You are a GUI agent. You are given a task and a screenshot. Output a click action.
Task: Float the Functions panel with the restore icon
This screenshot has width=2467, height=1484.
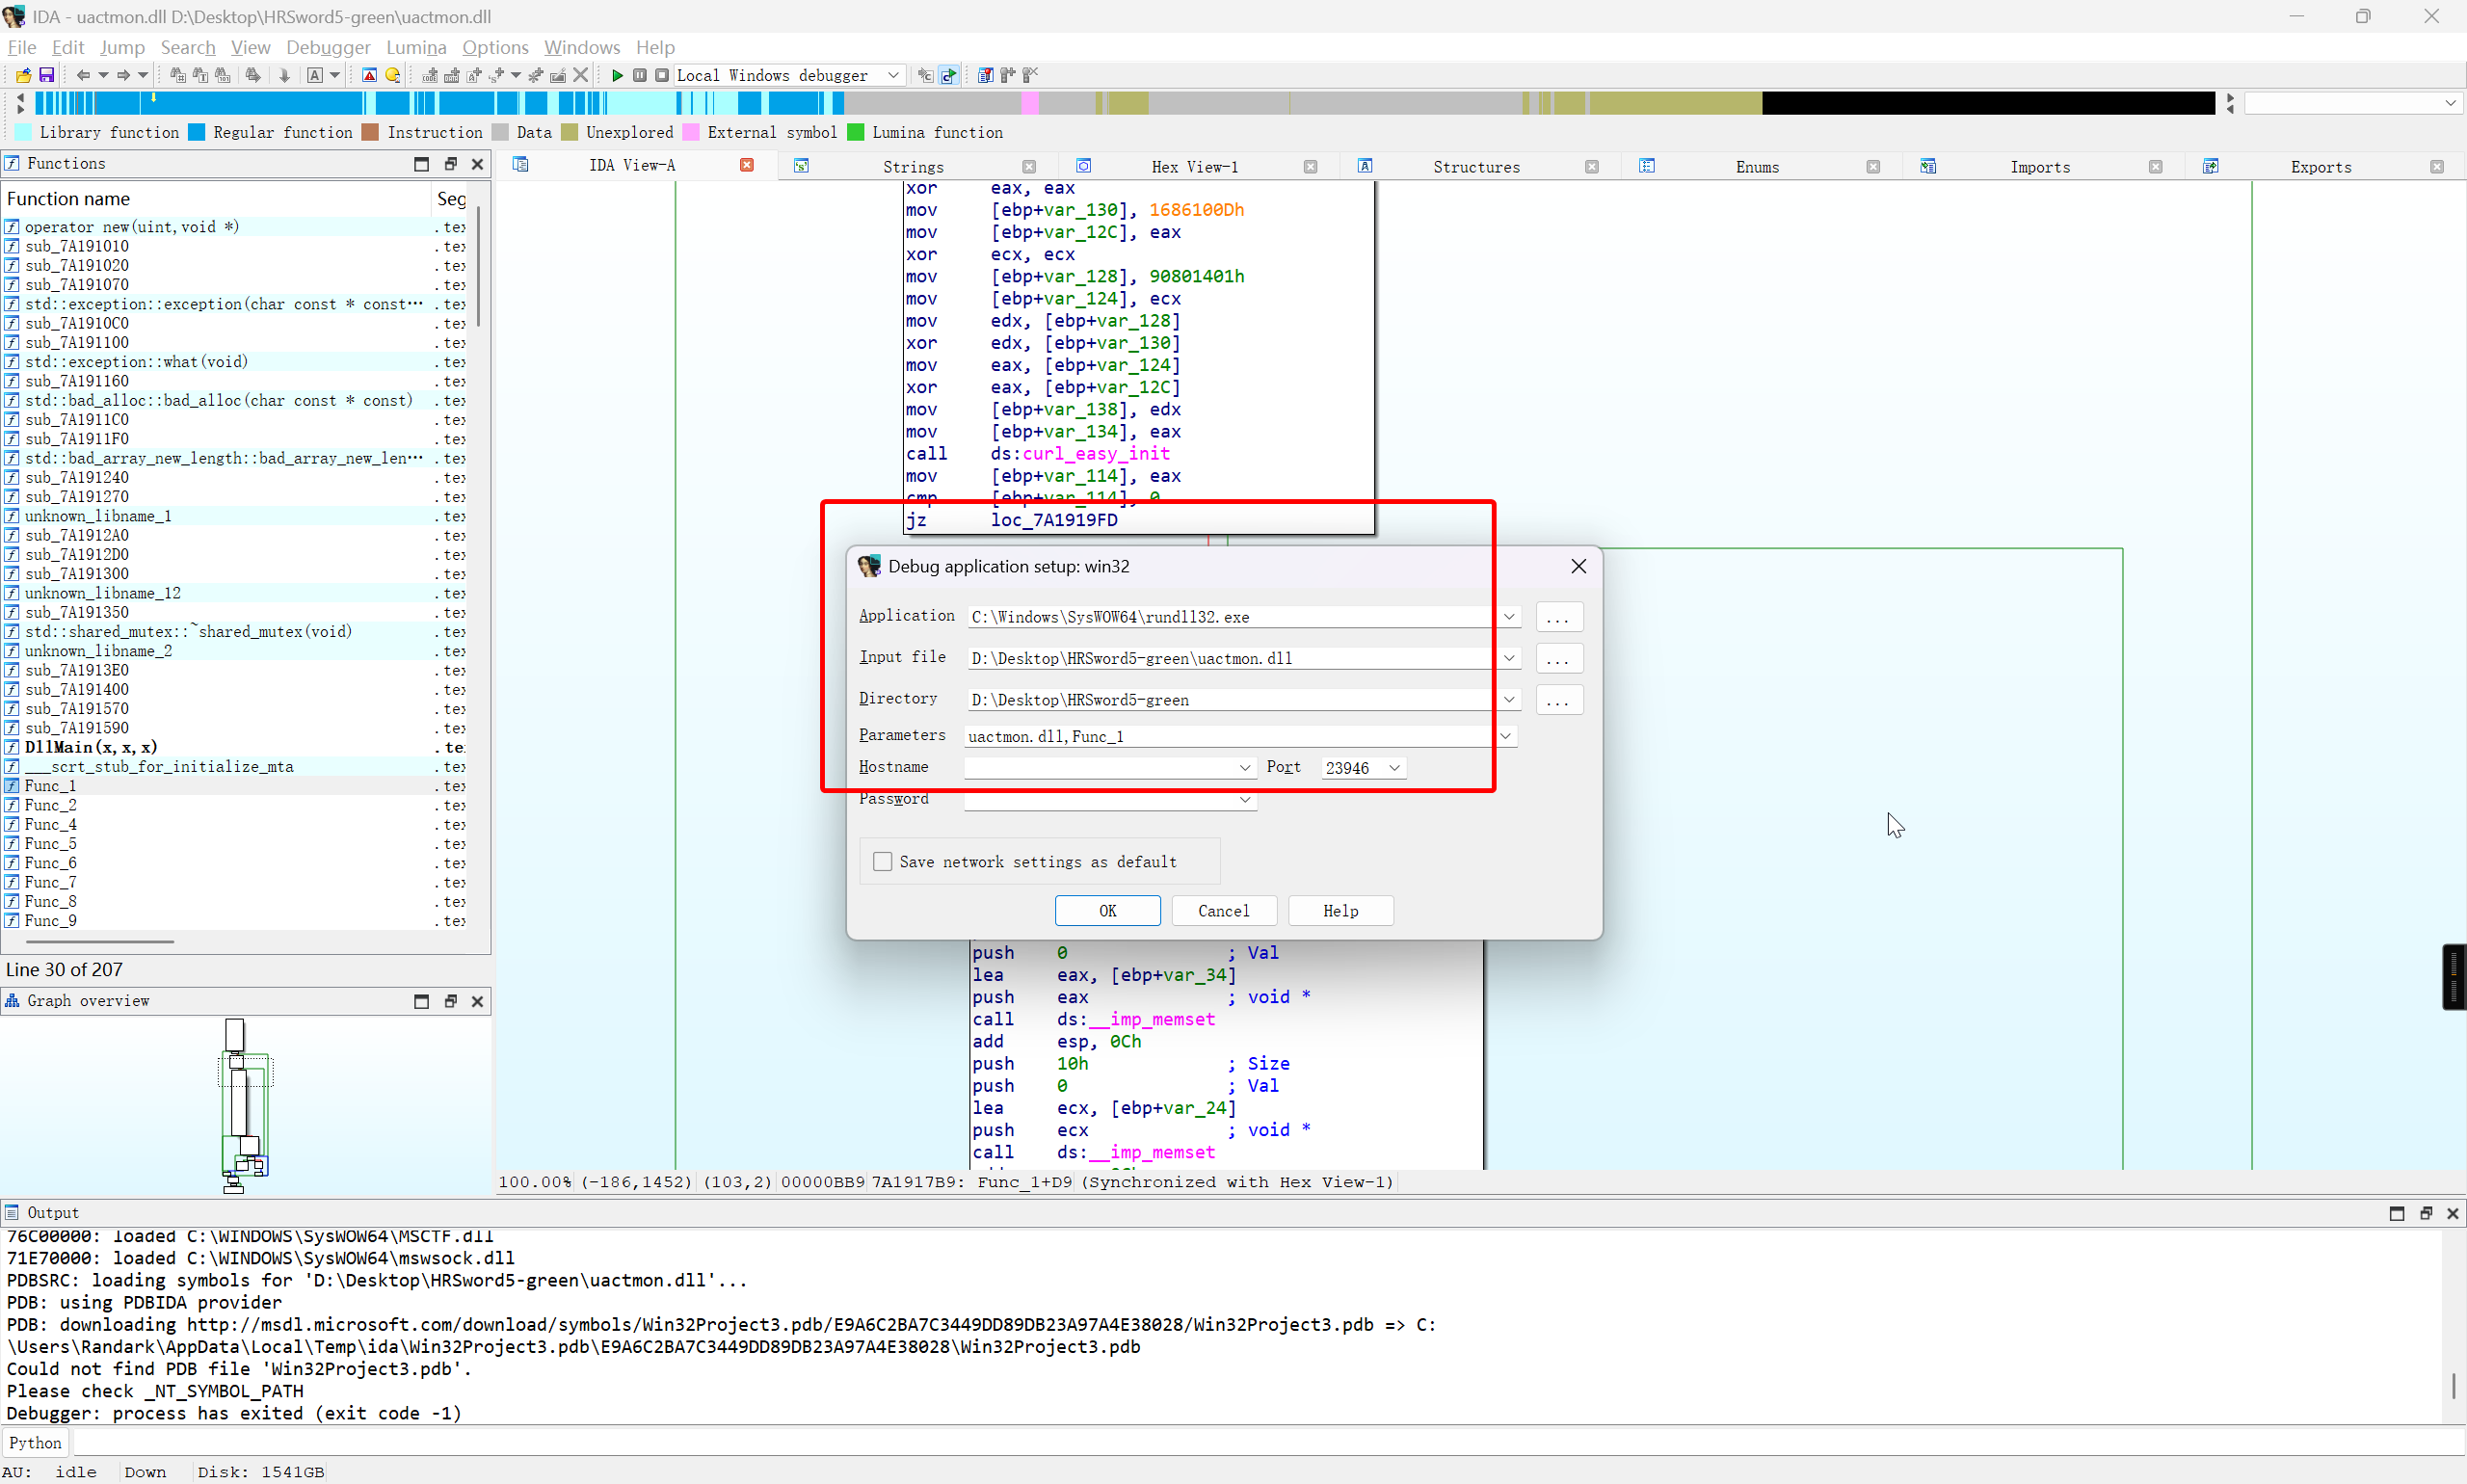[450, 164]
